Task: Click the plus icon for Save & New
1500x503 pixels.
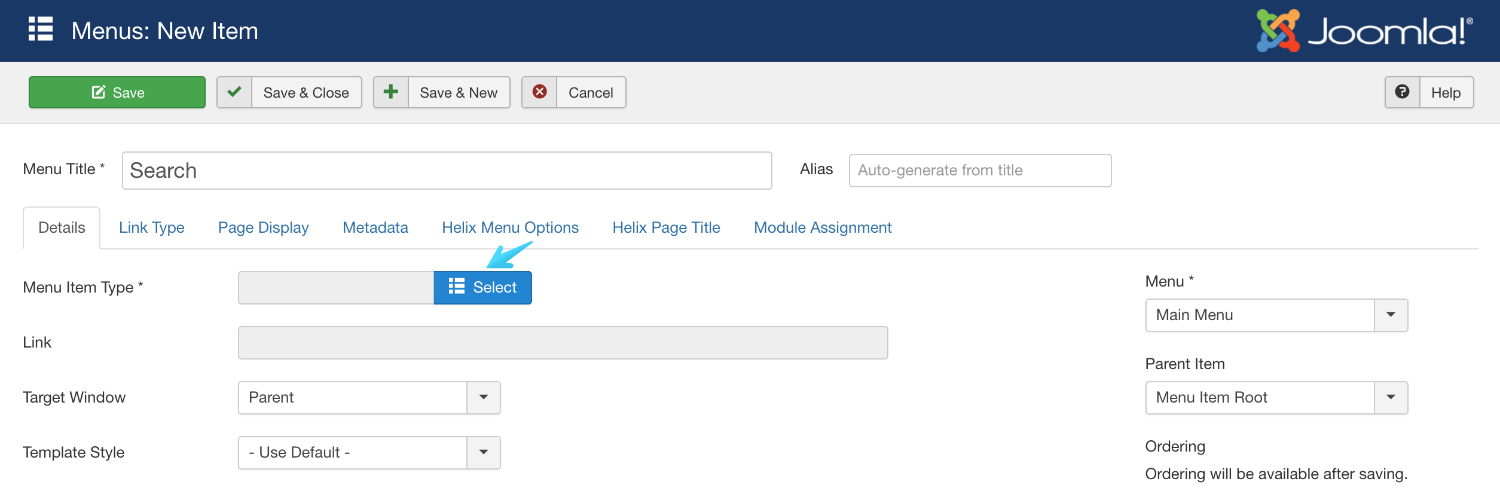Action: 390,92
